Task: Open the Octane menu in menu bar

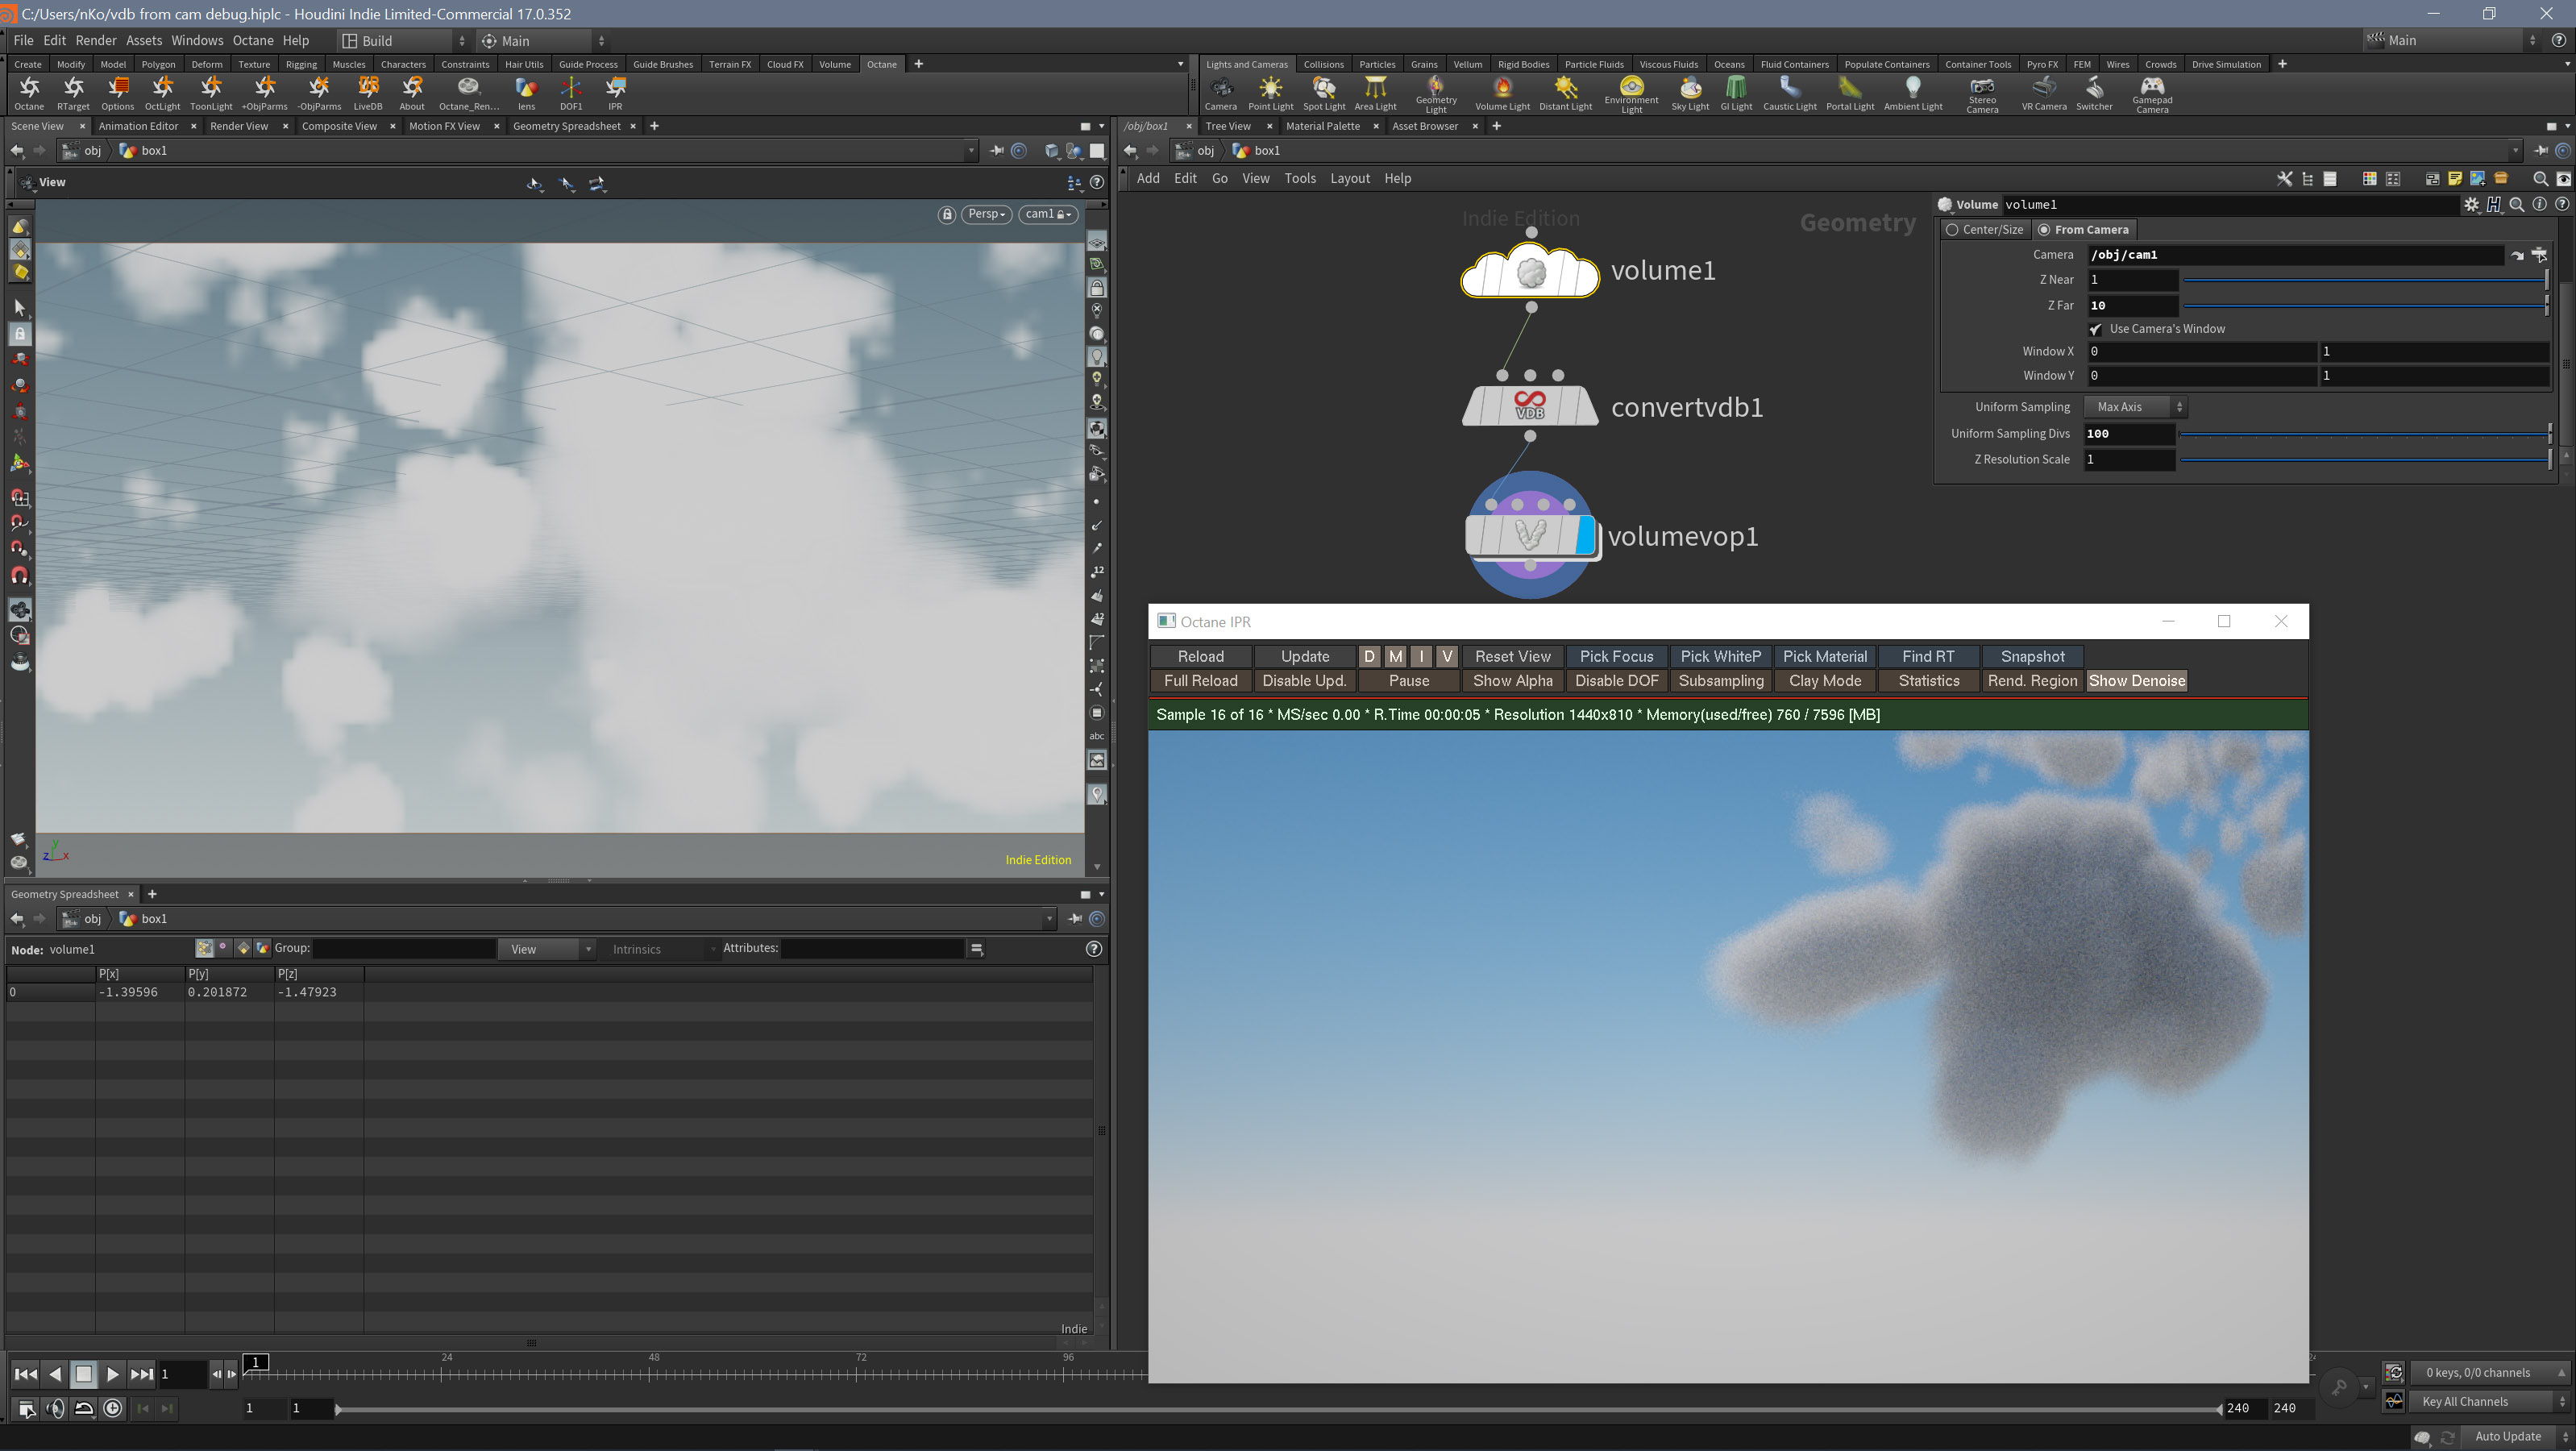Action: pos(252,41)
